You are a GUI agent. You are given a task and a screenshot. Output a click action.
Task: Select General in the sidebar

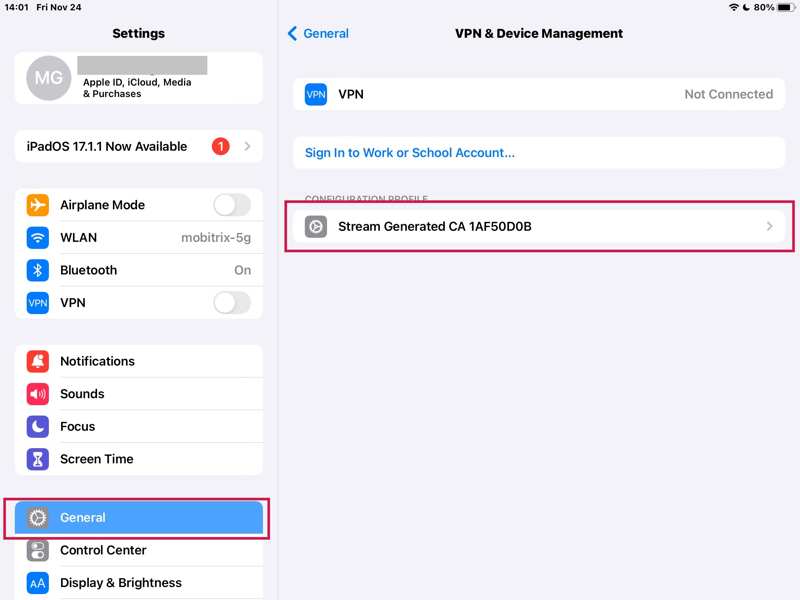(x=139, y=518)
